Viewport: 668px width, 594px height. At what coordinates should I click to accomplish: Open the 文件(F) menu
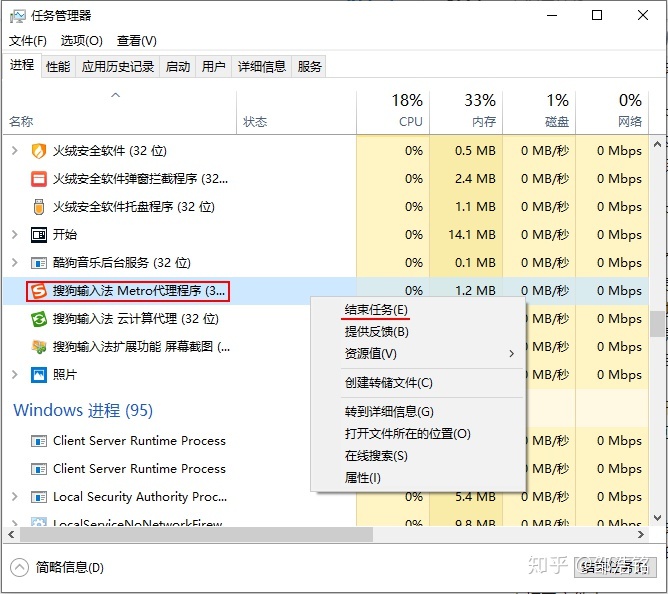pyautogui.click(x=28, y=41)
